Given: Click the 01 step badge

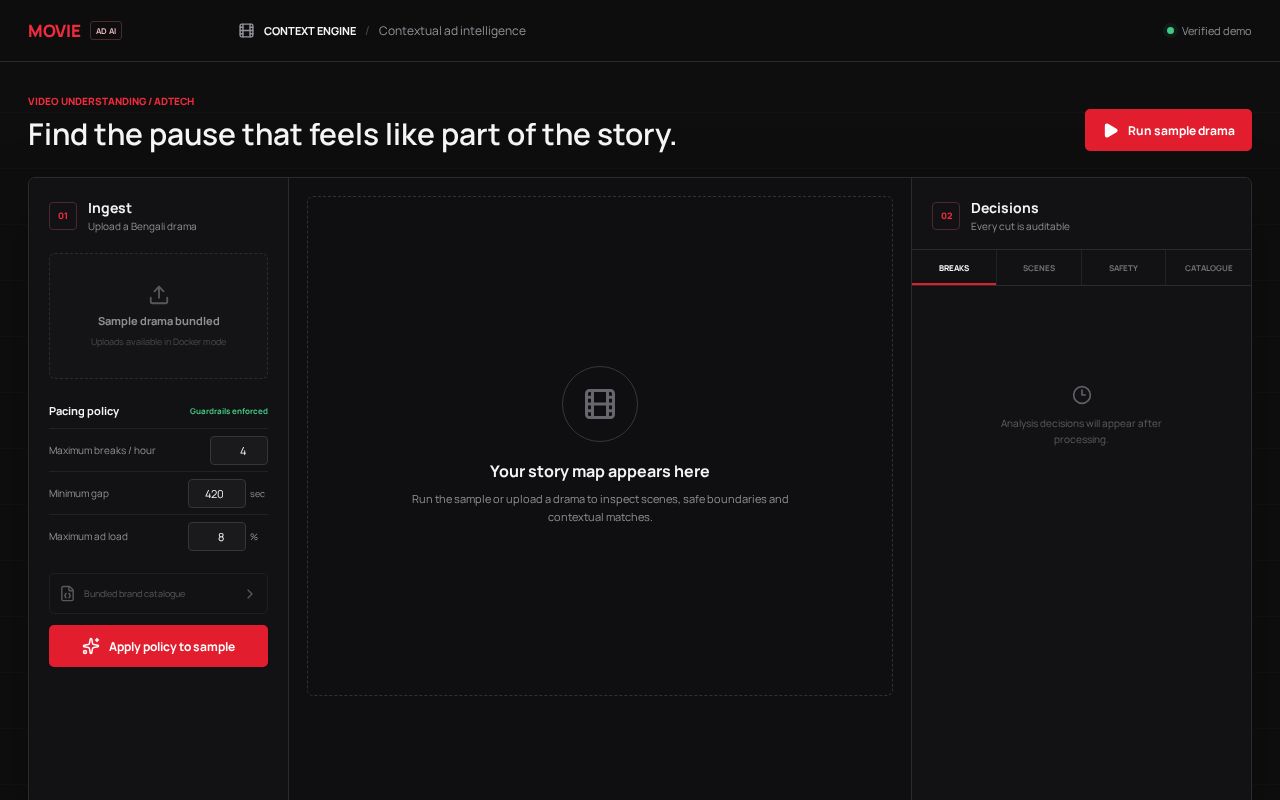Looking at the screenshot, I should (x=63, y=216).
